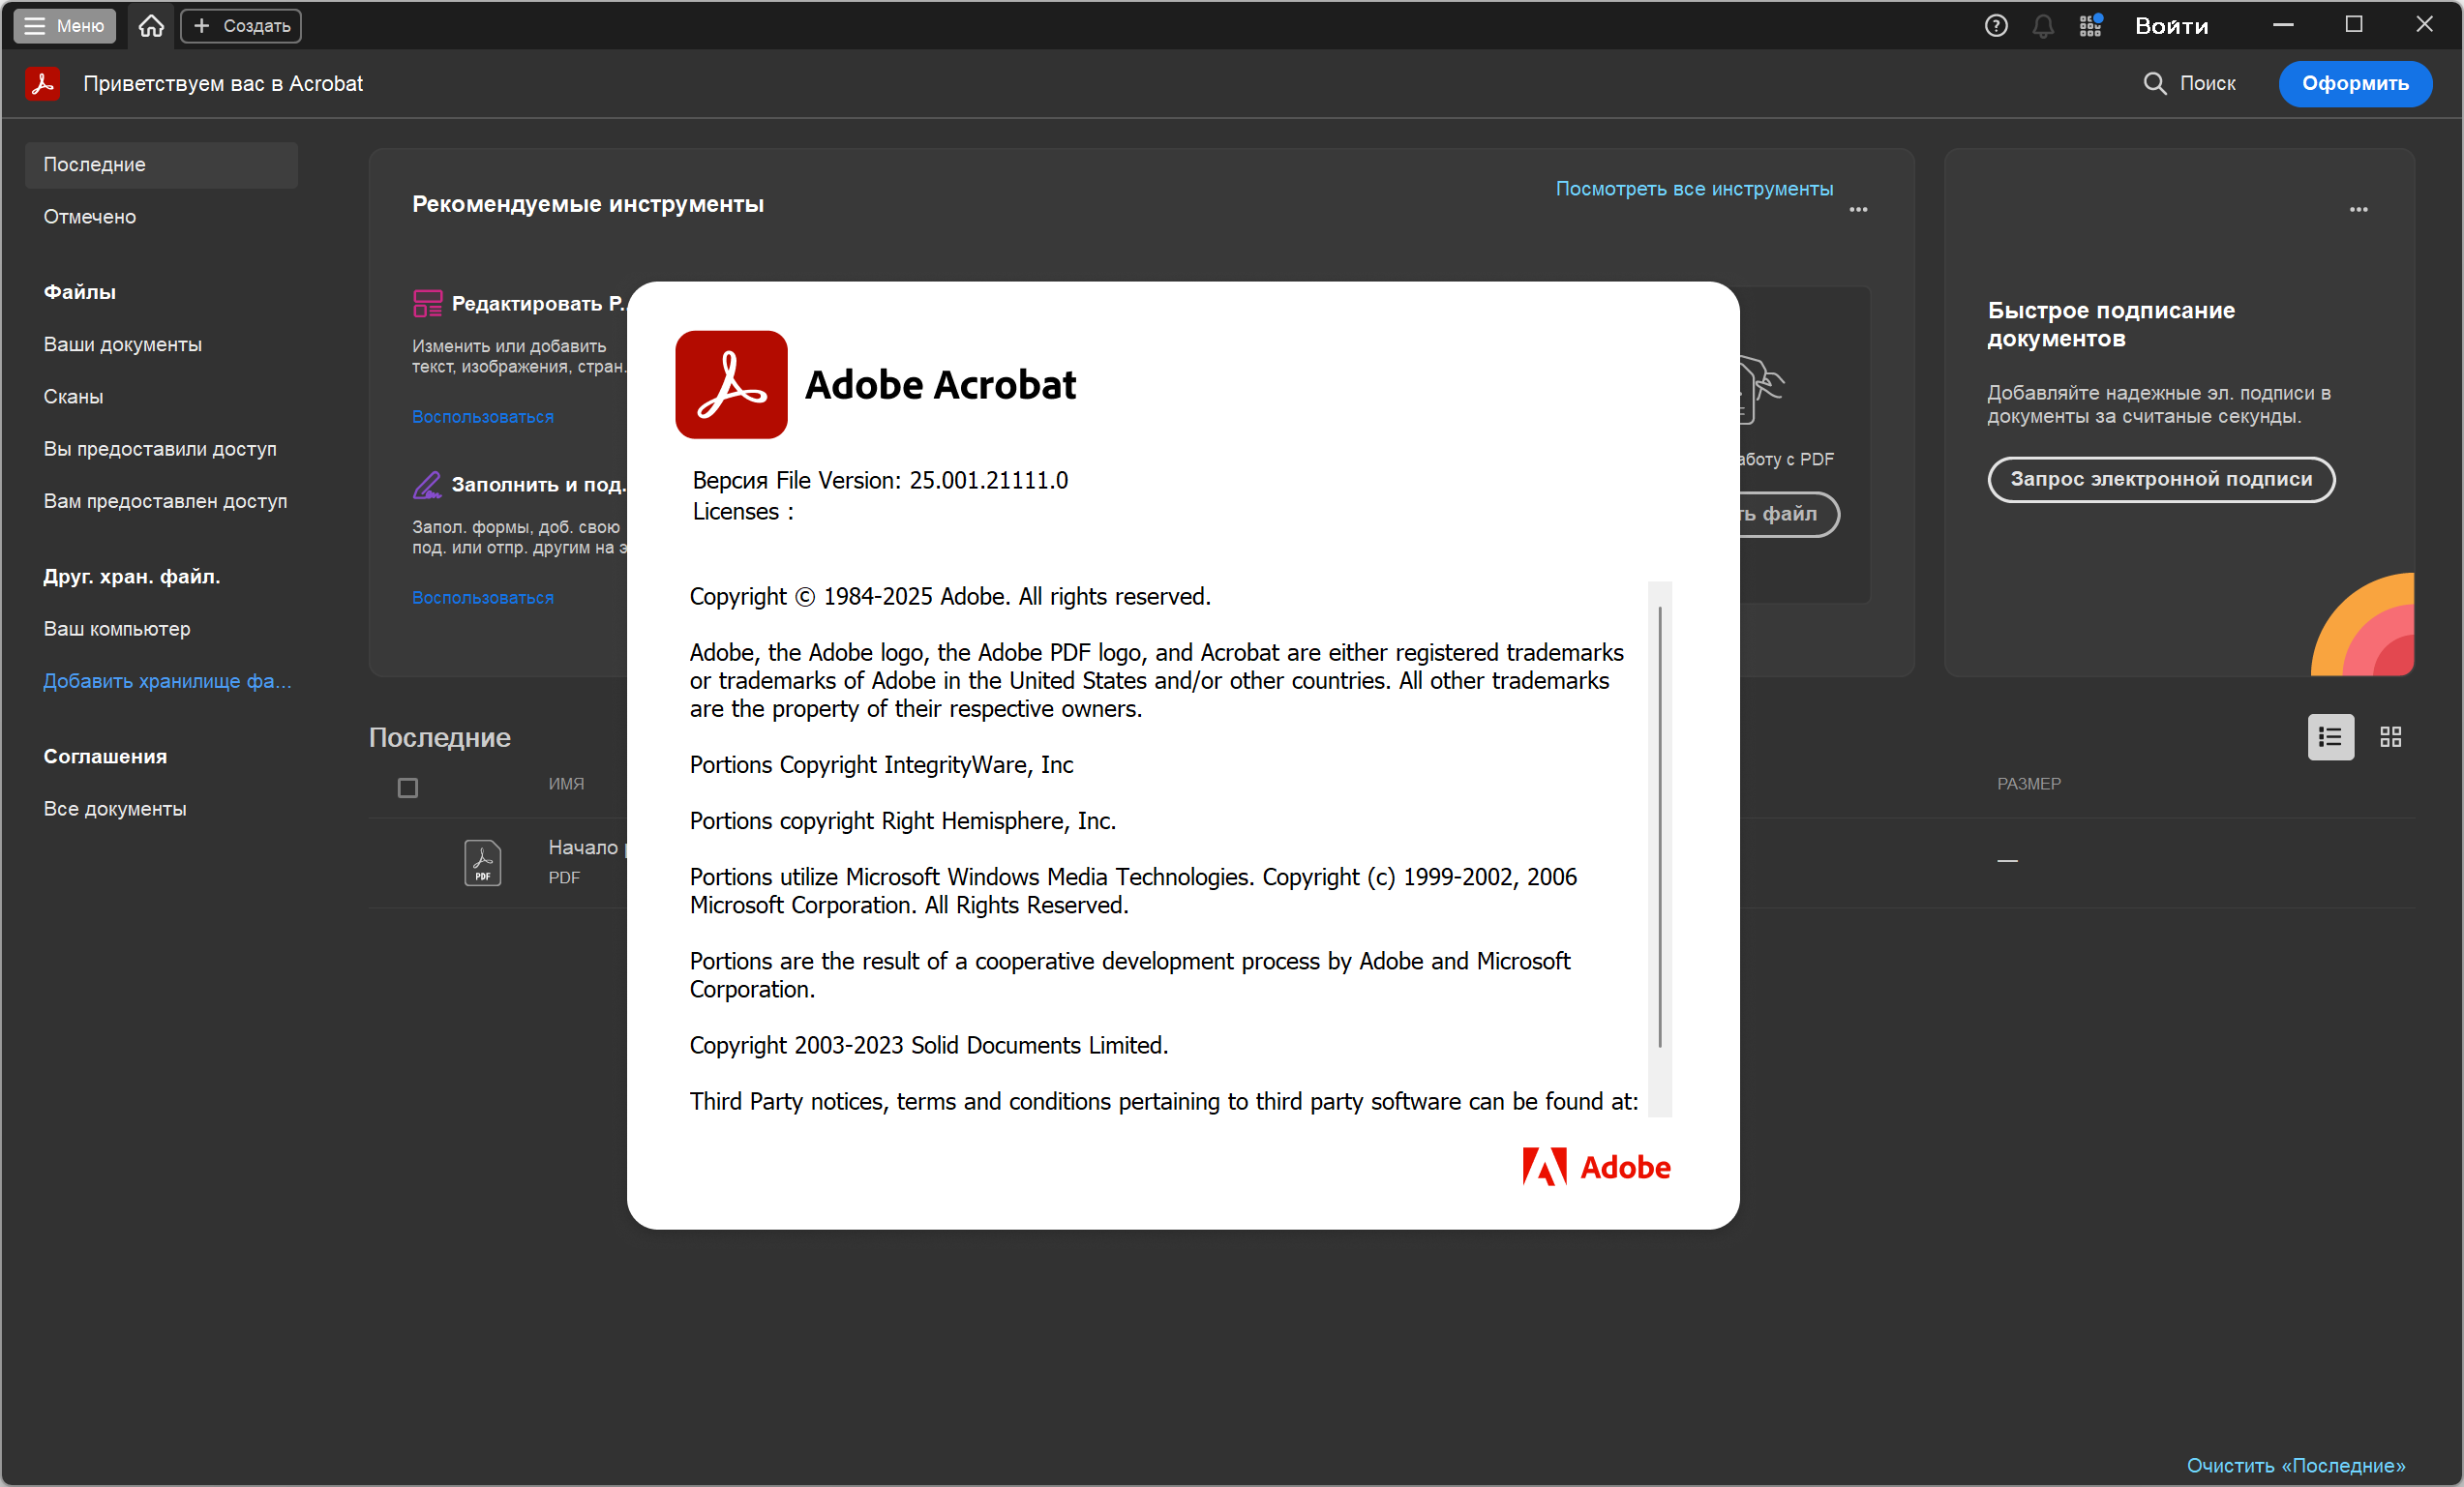This screenshot has height=1487, width=2464.
Task: Open Ваши документы in the sidebar
Action: 122,345
